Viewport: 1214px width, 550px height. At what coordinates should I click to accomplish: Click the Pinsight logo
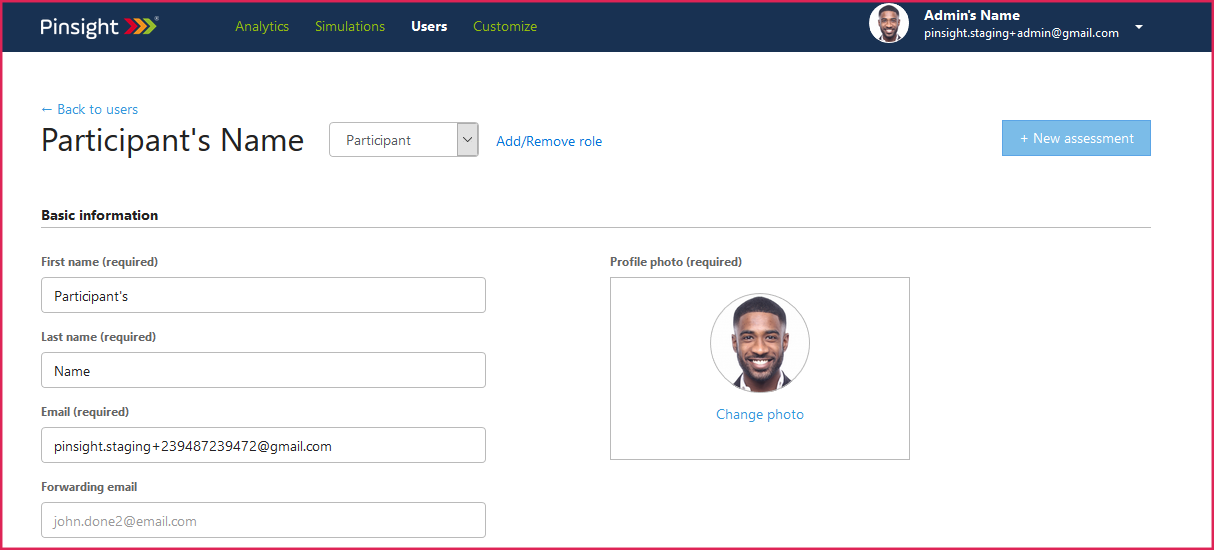(x=99, y=27)
